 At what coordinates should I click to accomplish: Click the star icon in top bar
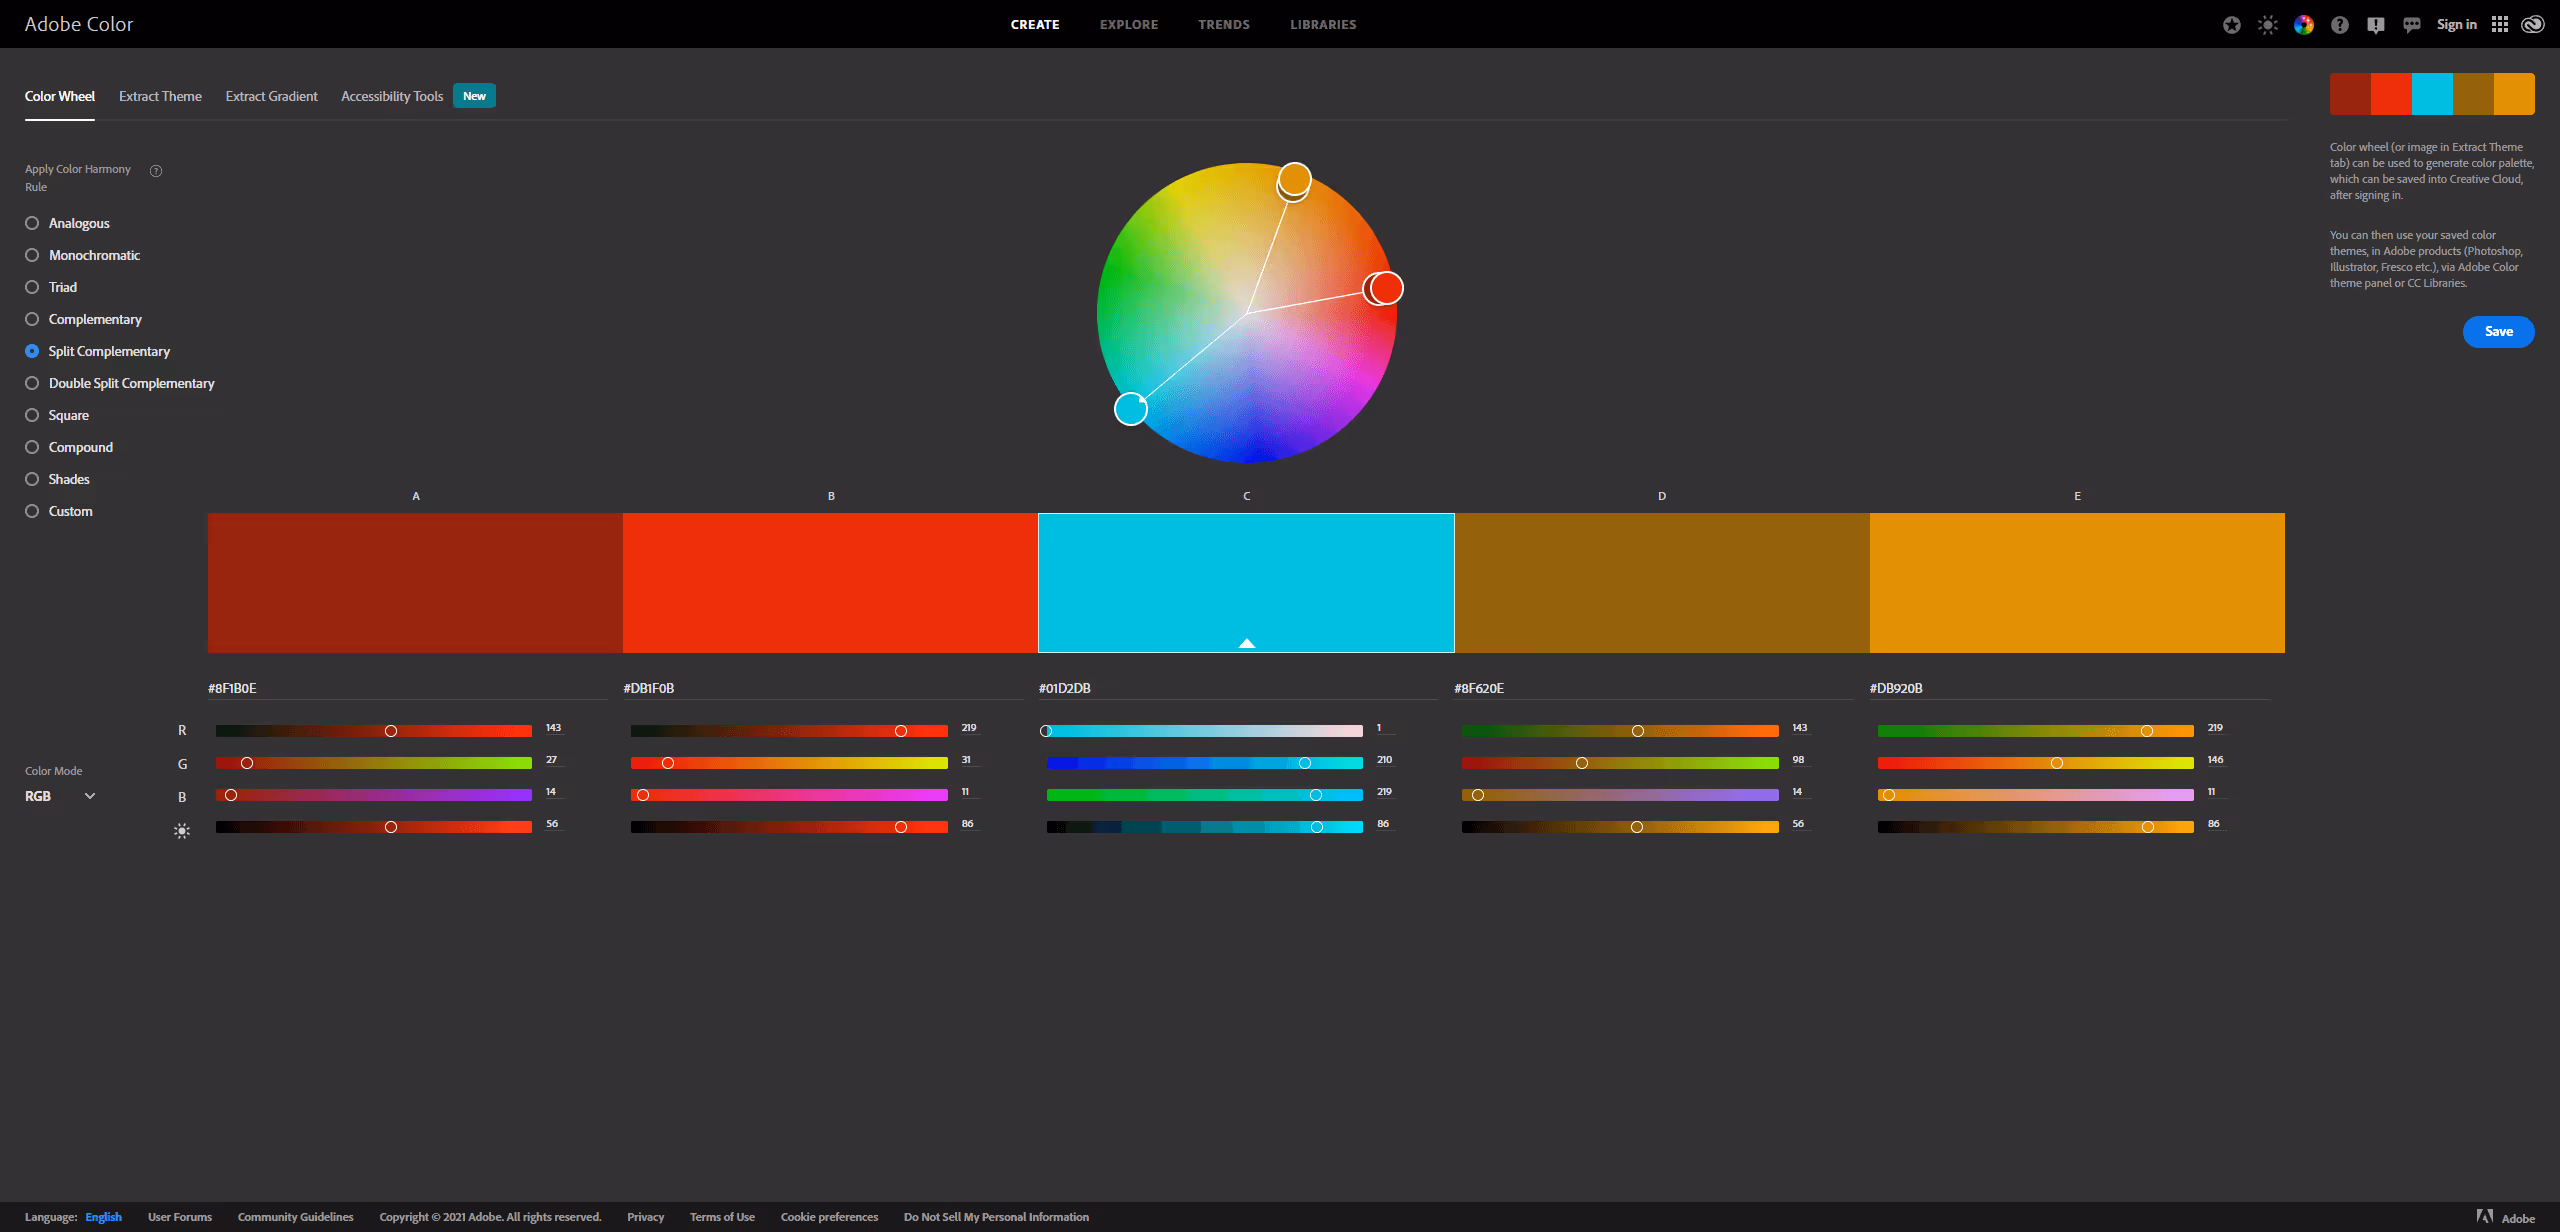point(2231,25)
